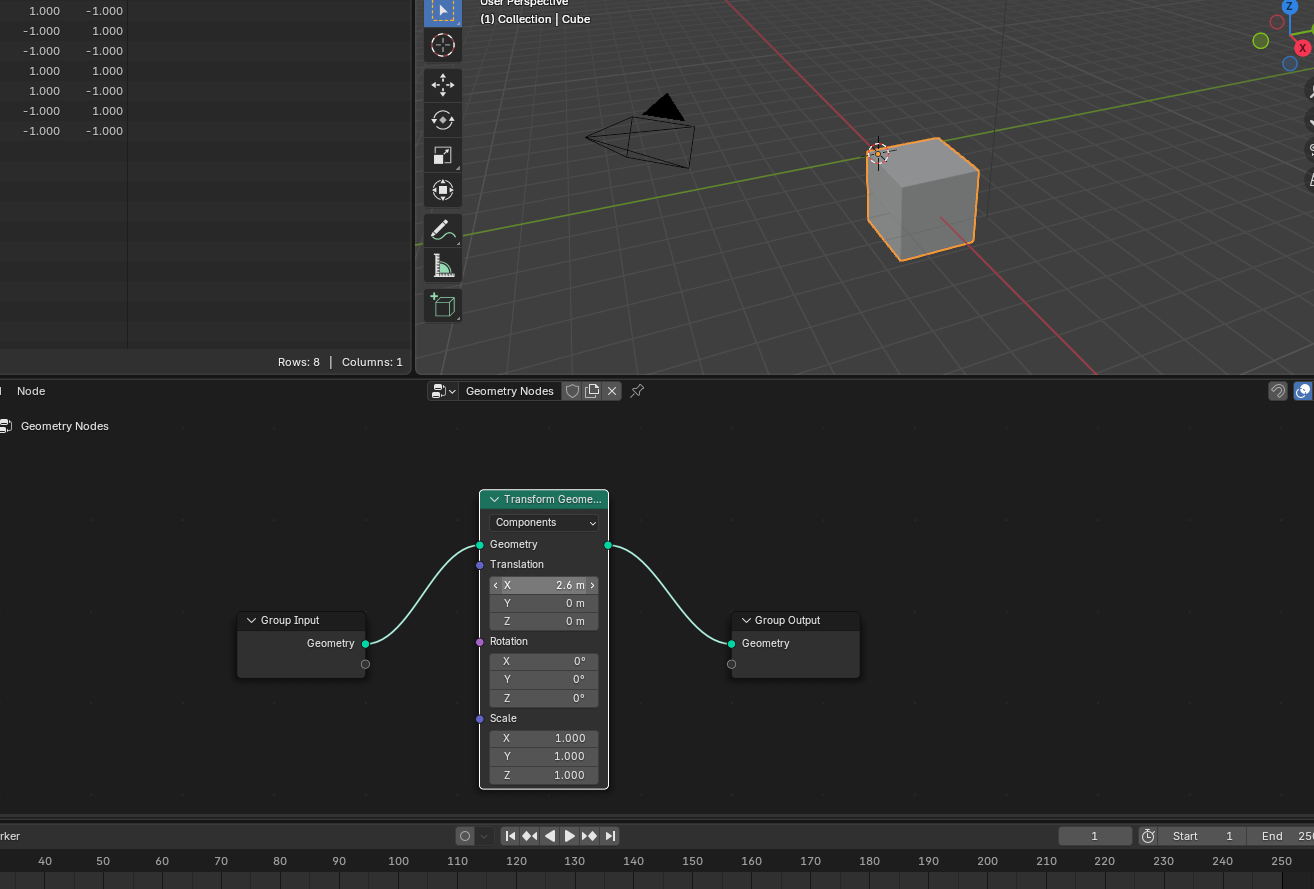This screenshot has width=1314, height=889.
Task: Activate the combined Transform tool
Action: coord(443,190)
